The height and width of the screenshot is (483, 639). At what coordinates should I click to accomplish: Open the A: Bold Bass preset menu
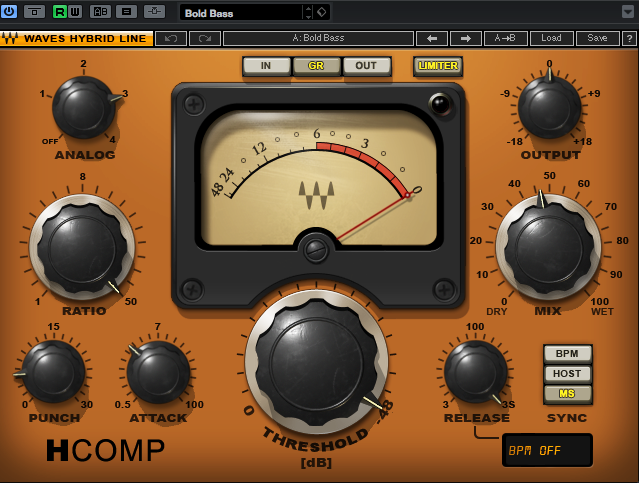(318, 39)
